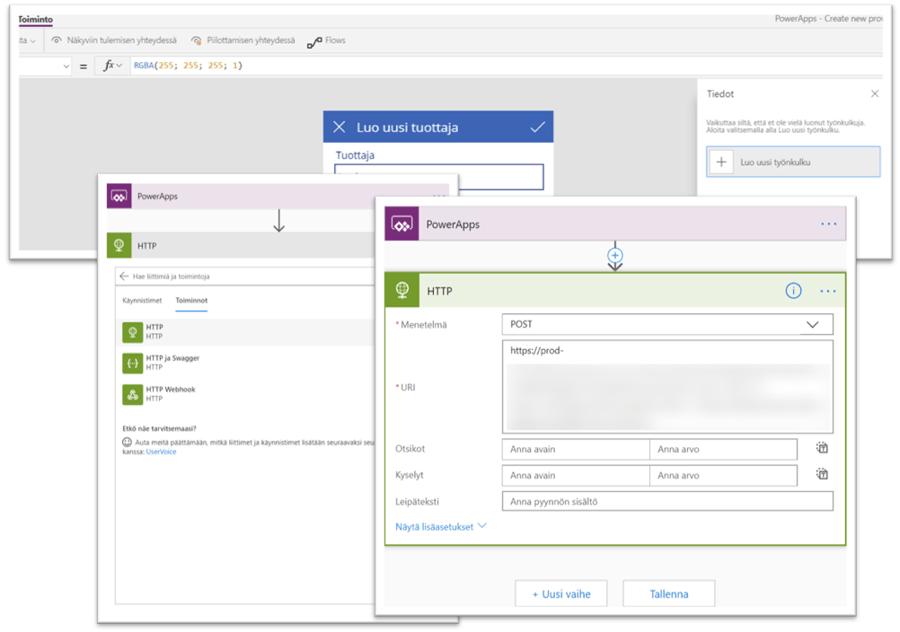
Task: Click back arrow in connector search box
Action: 124,276
